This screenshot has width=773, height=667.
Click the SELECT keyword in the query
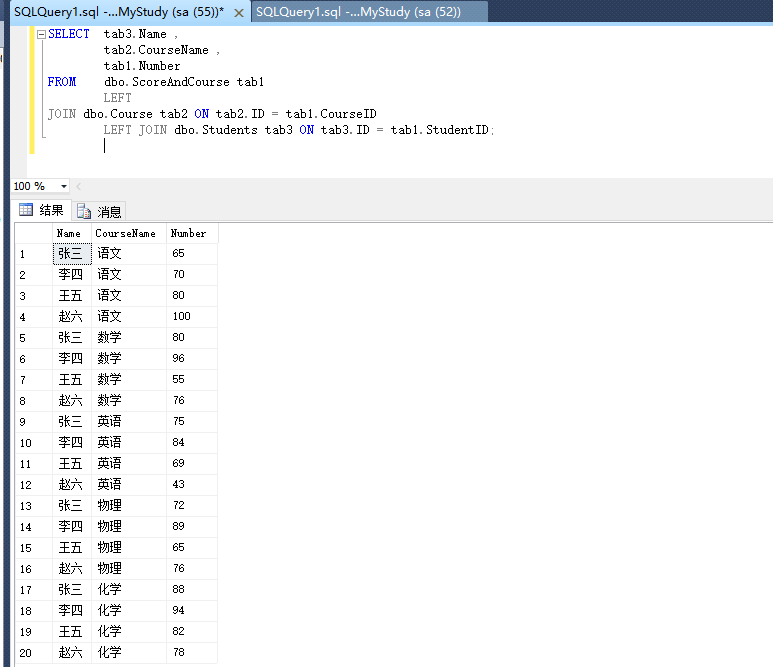click(x=69, y=34)
